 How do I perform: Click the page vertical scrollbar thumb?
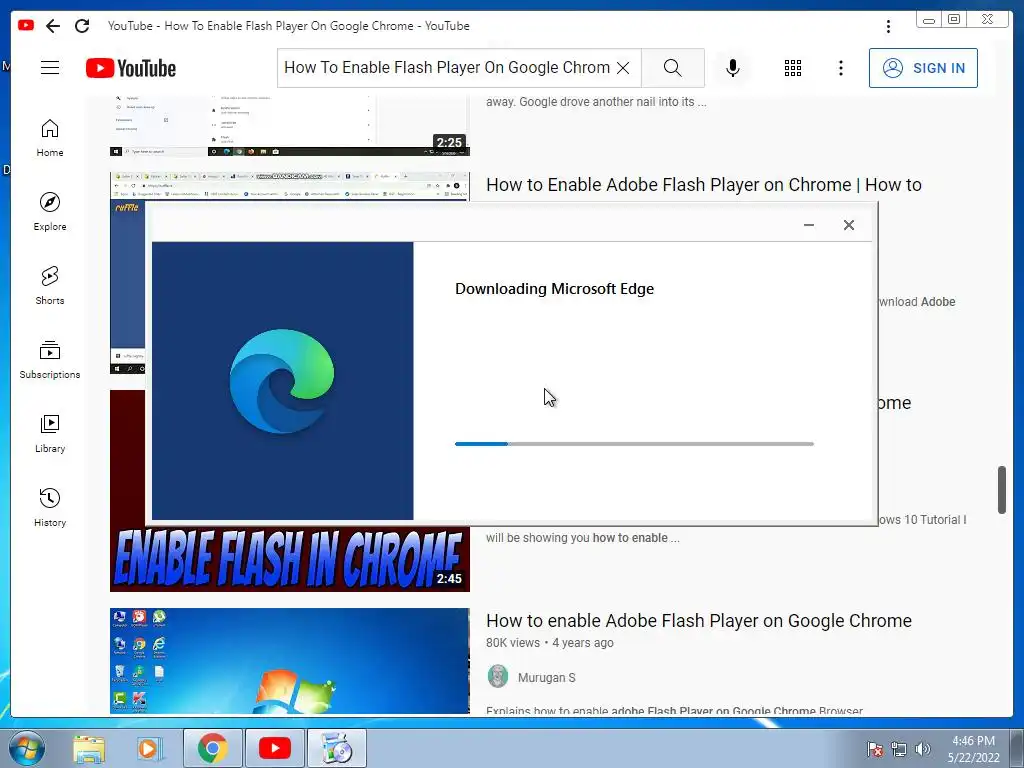coord(1002,490)
